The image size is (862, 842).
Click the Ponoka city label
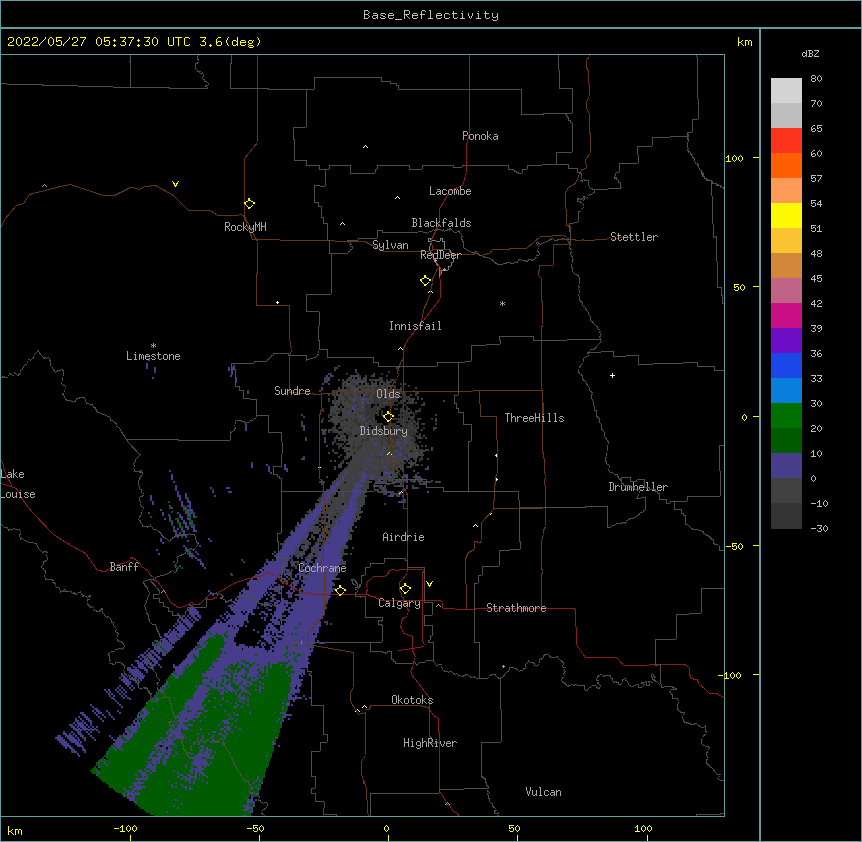click(x=480, y=136)
